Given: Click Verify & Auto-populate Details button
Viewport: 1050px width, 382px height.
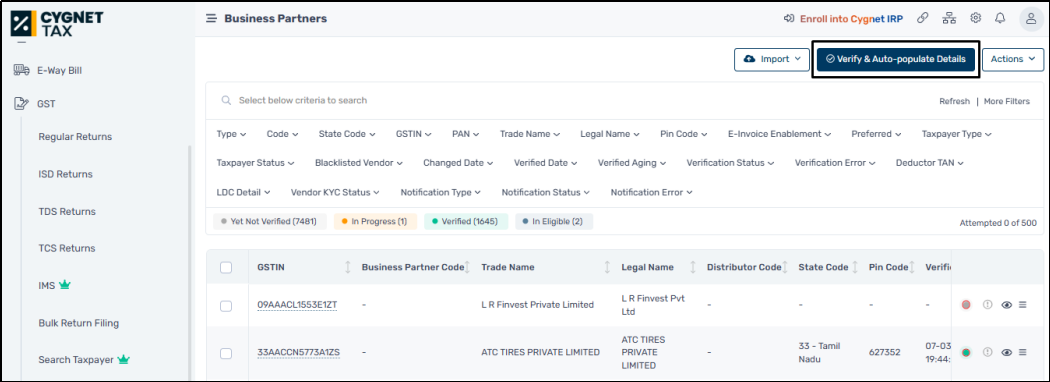Looking at the screenshot, I should [896, 59].
